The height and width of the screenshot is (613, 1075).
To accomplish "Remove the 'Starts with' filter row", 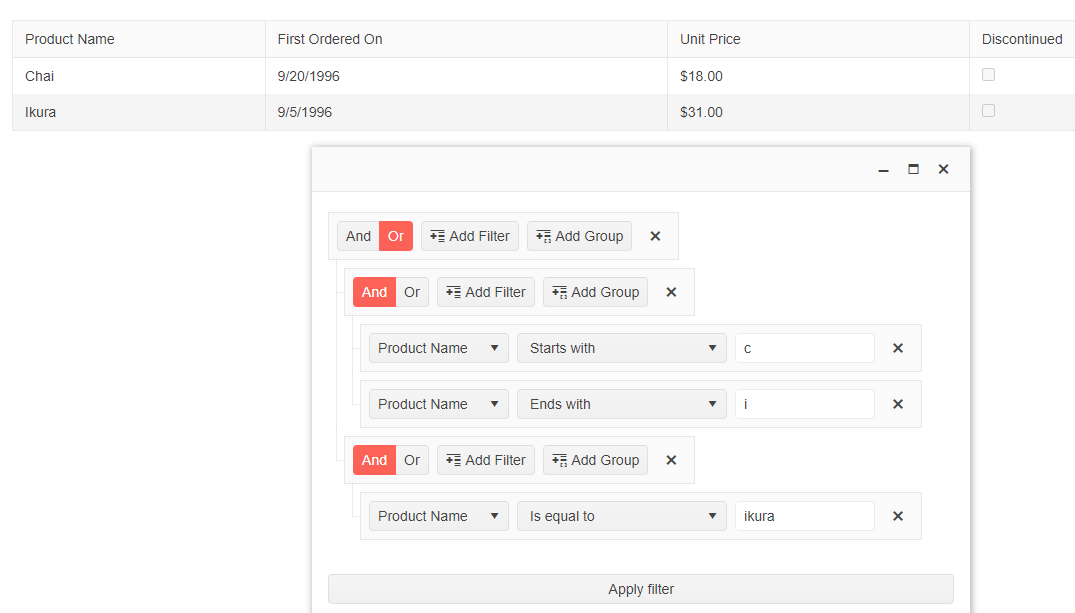I will (897, 348).
